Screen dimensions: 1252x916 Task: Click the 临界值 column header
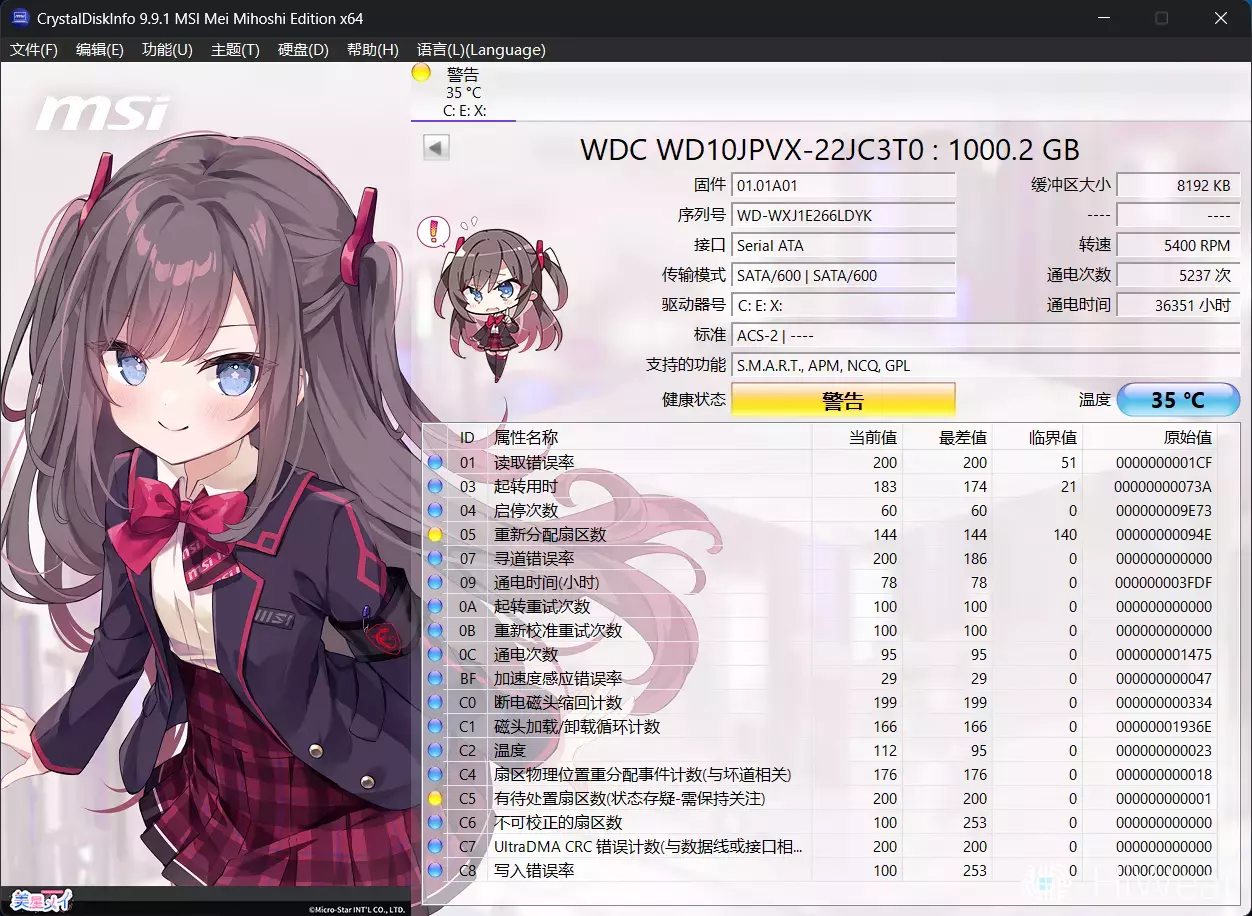click(1038, 437)
